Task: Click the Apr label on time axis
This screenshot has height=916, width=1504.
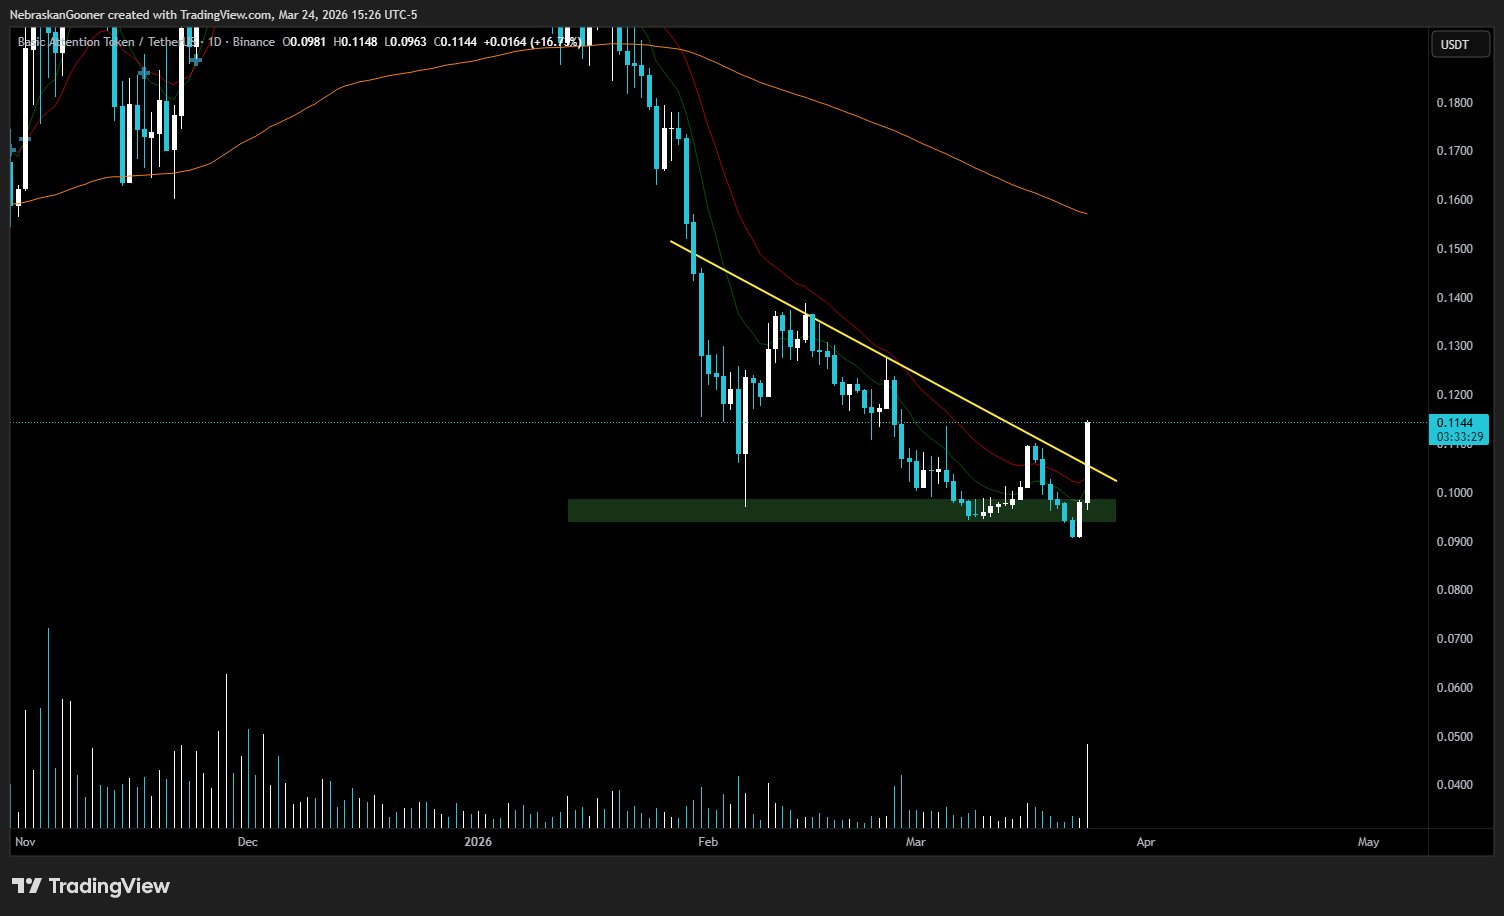Action: [1146, 842]
